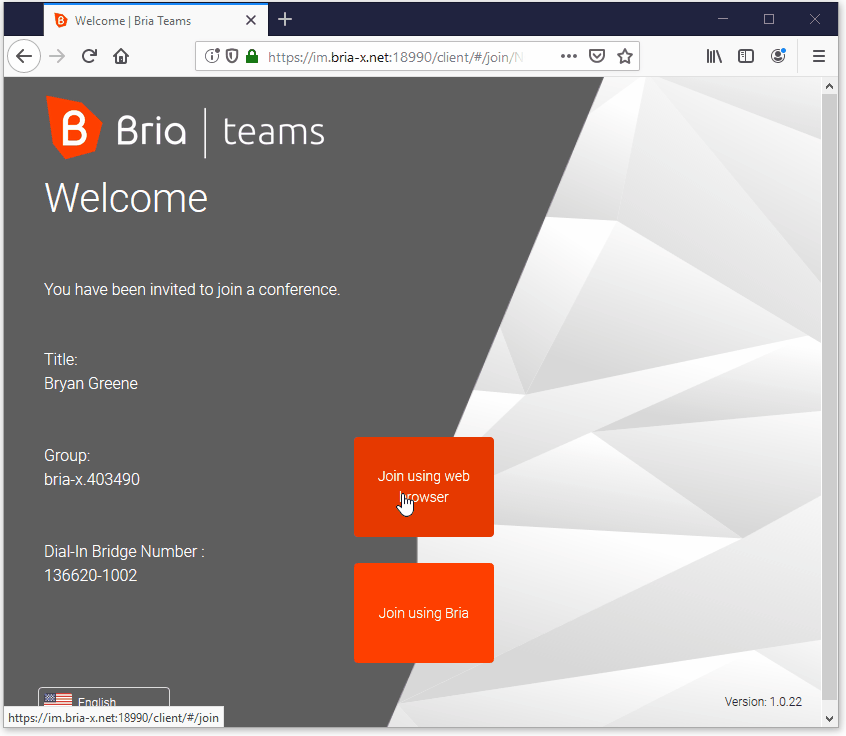846x736 pixels.
Task: Close the browser window
Action: pyautogui.click(x=815, y=19)
